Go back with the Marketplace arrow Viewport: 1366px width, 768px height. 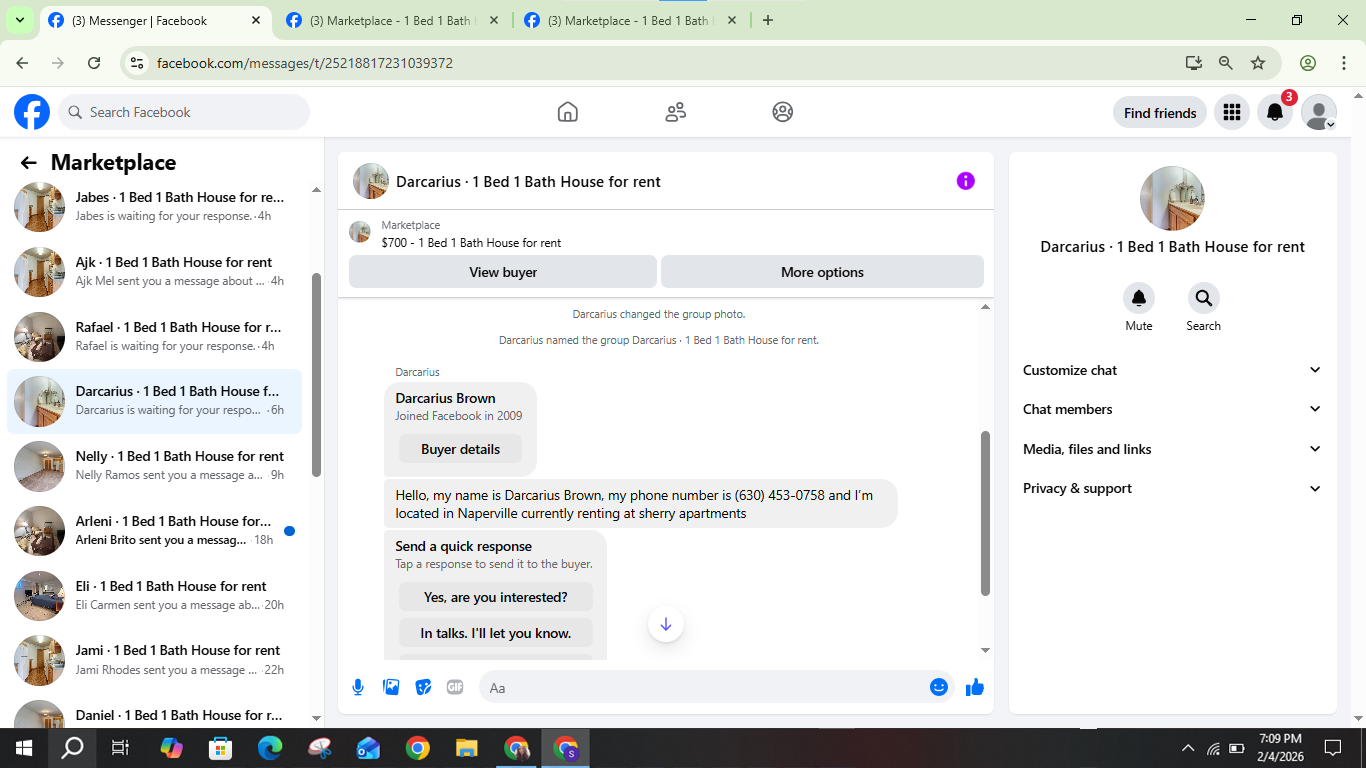28,163
